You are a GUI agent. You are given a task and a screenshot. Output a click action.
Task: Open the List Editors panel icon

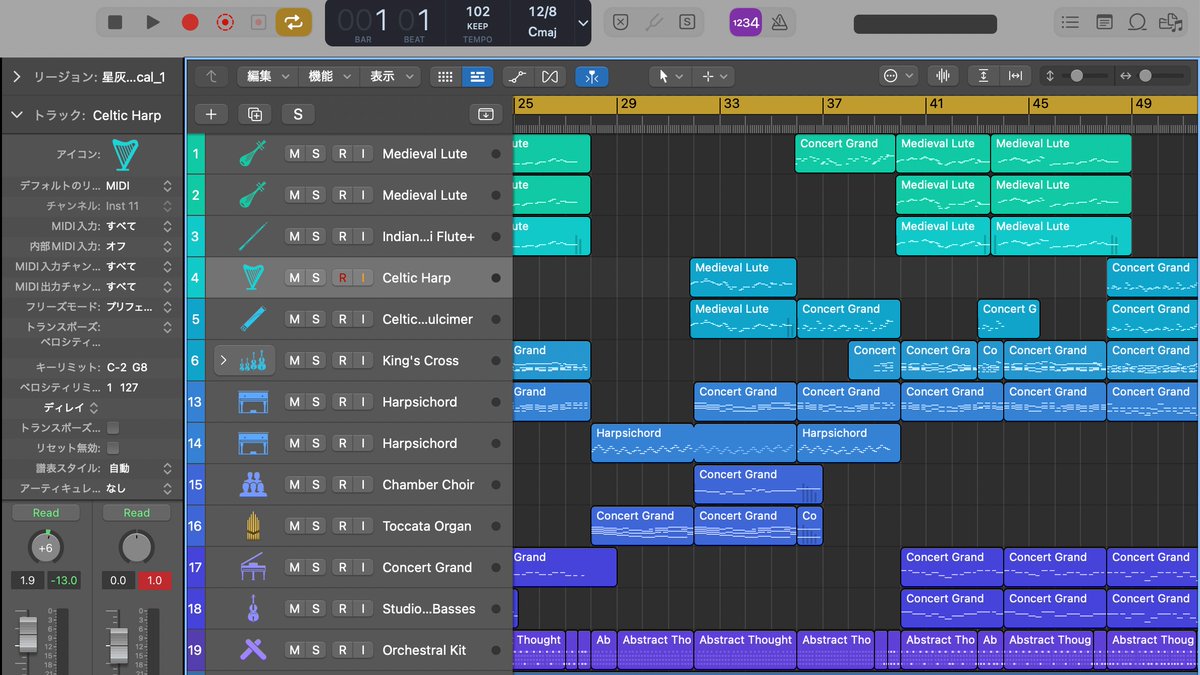(x=1071, y=22)
